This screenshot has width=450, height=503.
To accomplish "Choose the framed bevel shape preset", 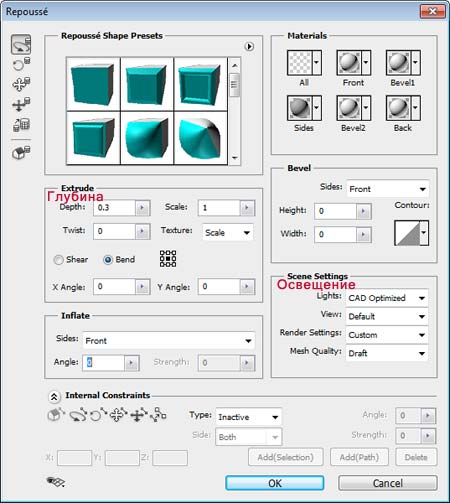I will [201, 84].
